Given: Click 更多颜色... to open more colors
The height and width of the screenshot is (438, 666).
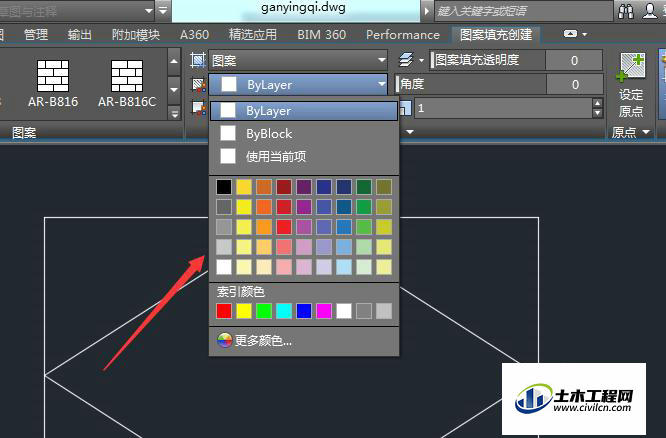Looking at the screenshot, I should click(263, 341).
